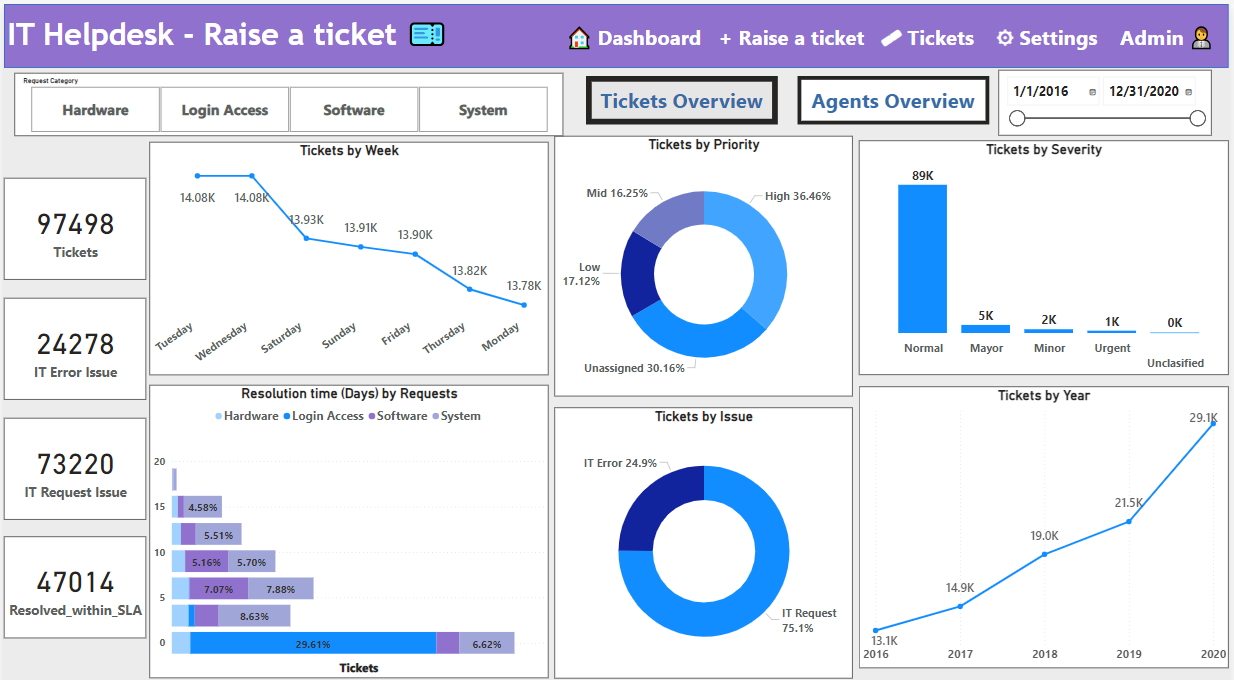Switch to the Tickets Overview tab
This screenshot has width=1234, height=680.
(681, 101)
